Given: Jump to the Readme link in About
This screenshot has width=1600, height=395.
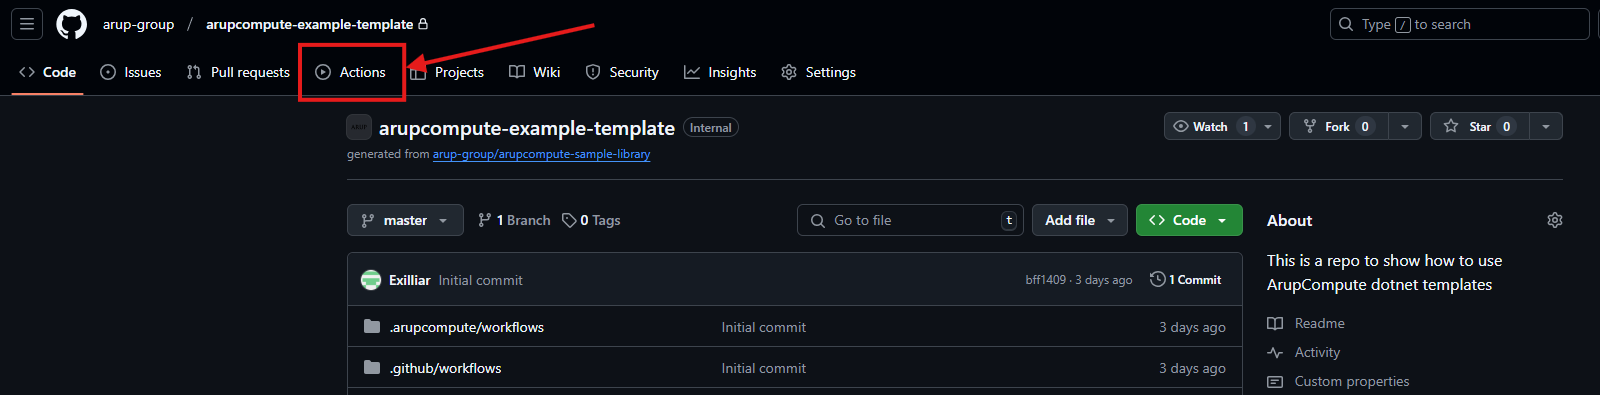Looking at the screenshot, I should pos(1306,323).
